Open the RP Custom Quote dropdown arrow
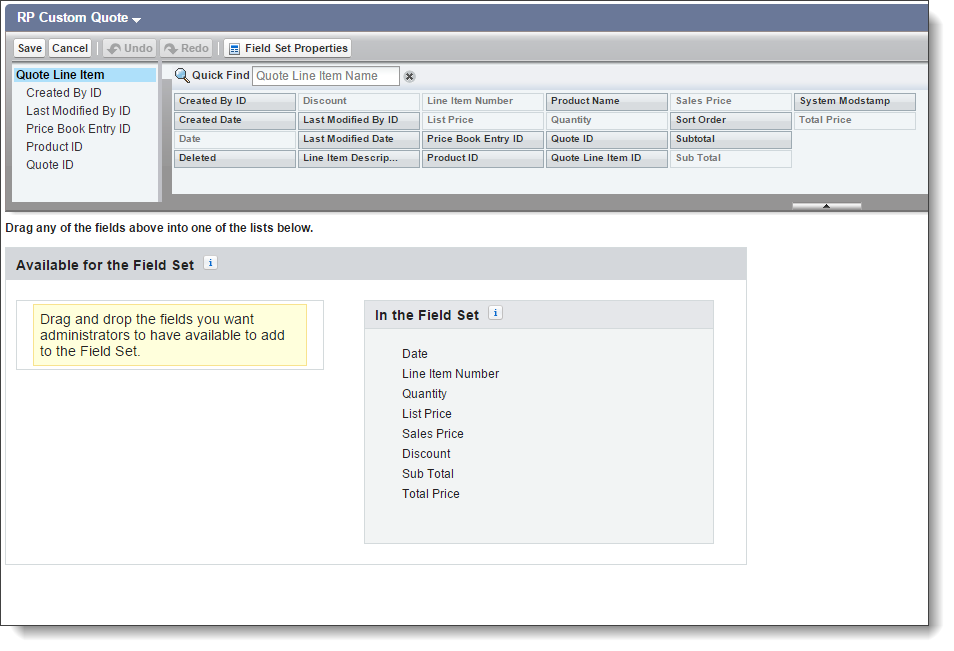The image size is (954, 651). click(136, 19)
